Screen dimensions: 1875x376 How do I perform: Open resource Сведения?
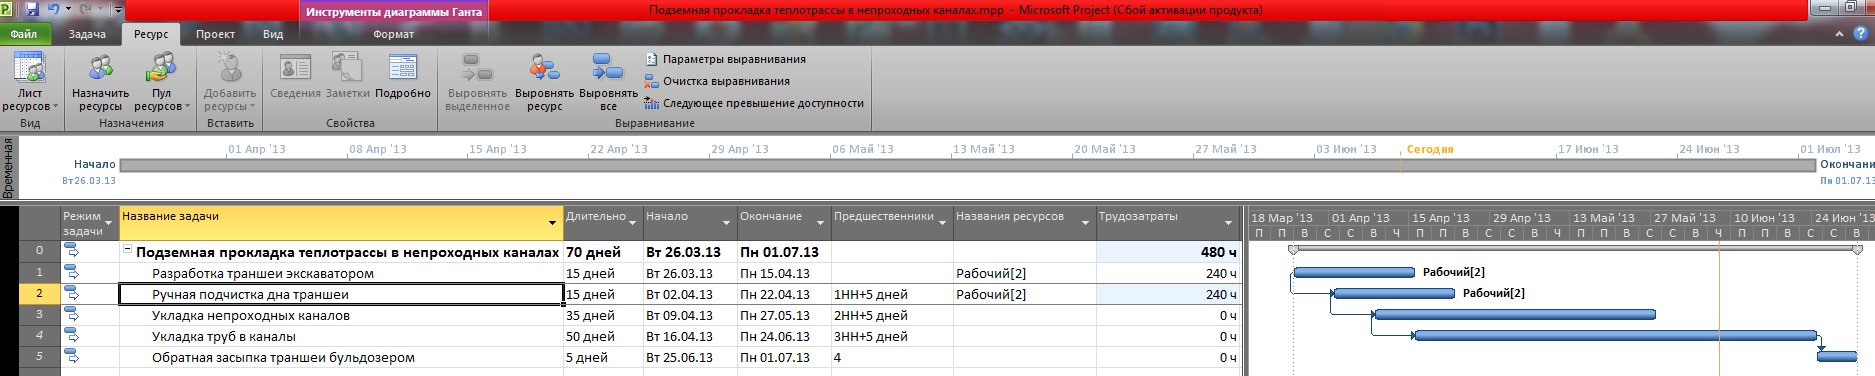pyautogui.click(x=296, y=77)
